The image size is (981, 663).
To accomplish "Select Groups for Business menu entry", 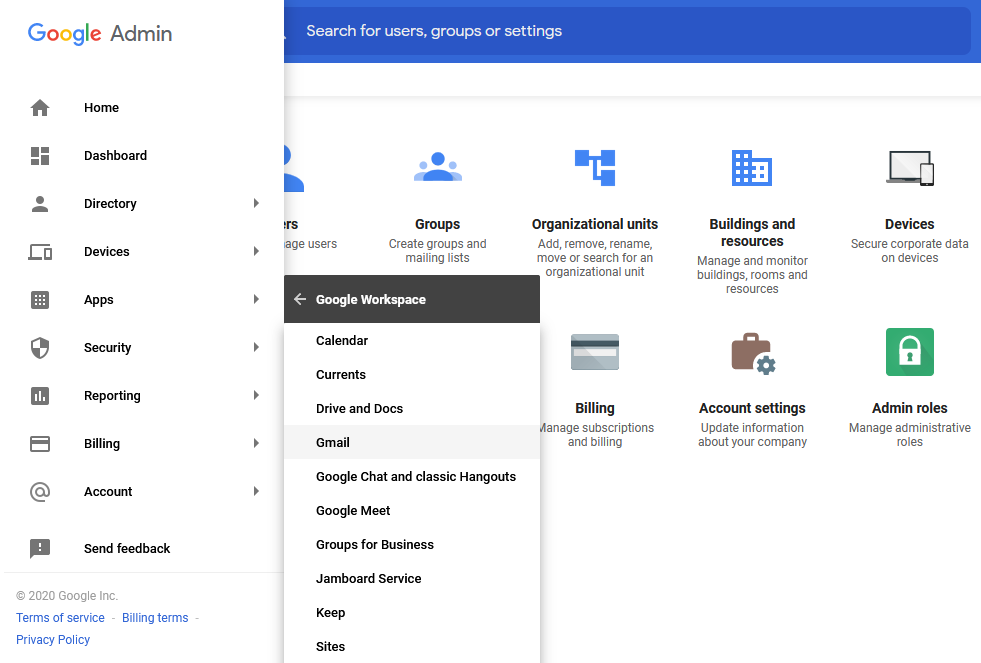I will pyautogui.click(x=412, y=545).
